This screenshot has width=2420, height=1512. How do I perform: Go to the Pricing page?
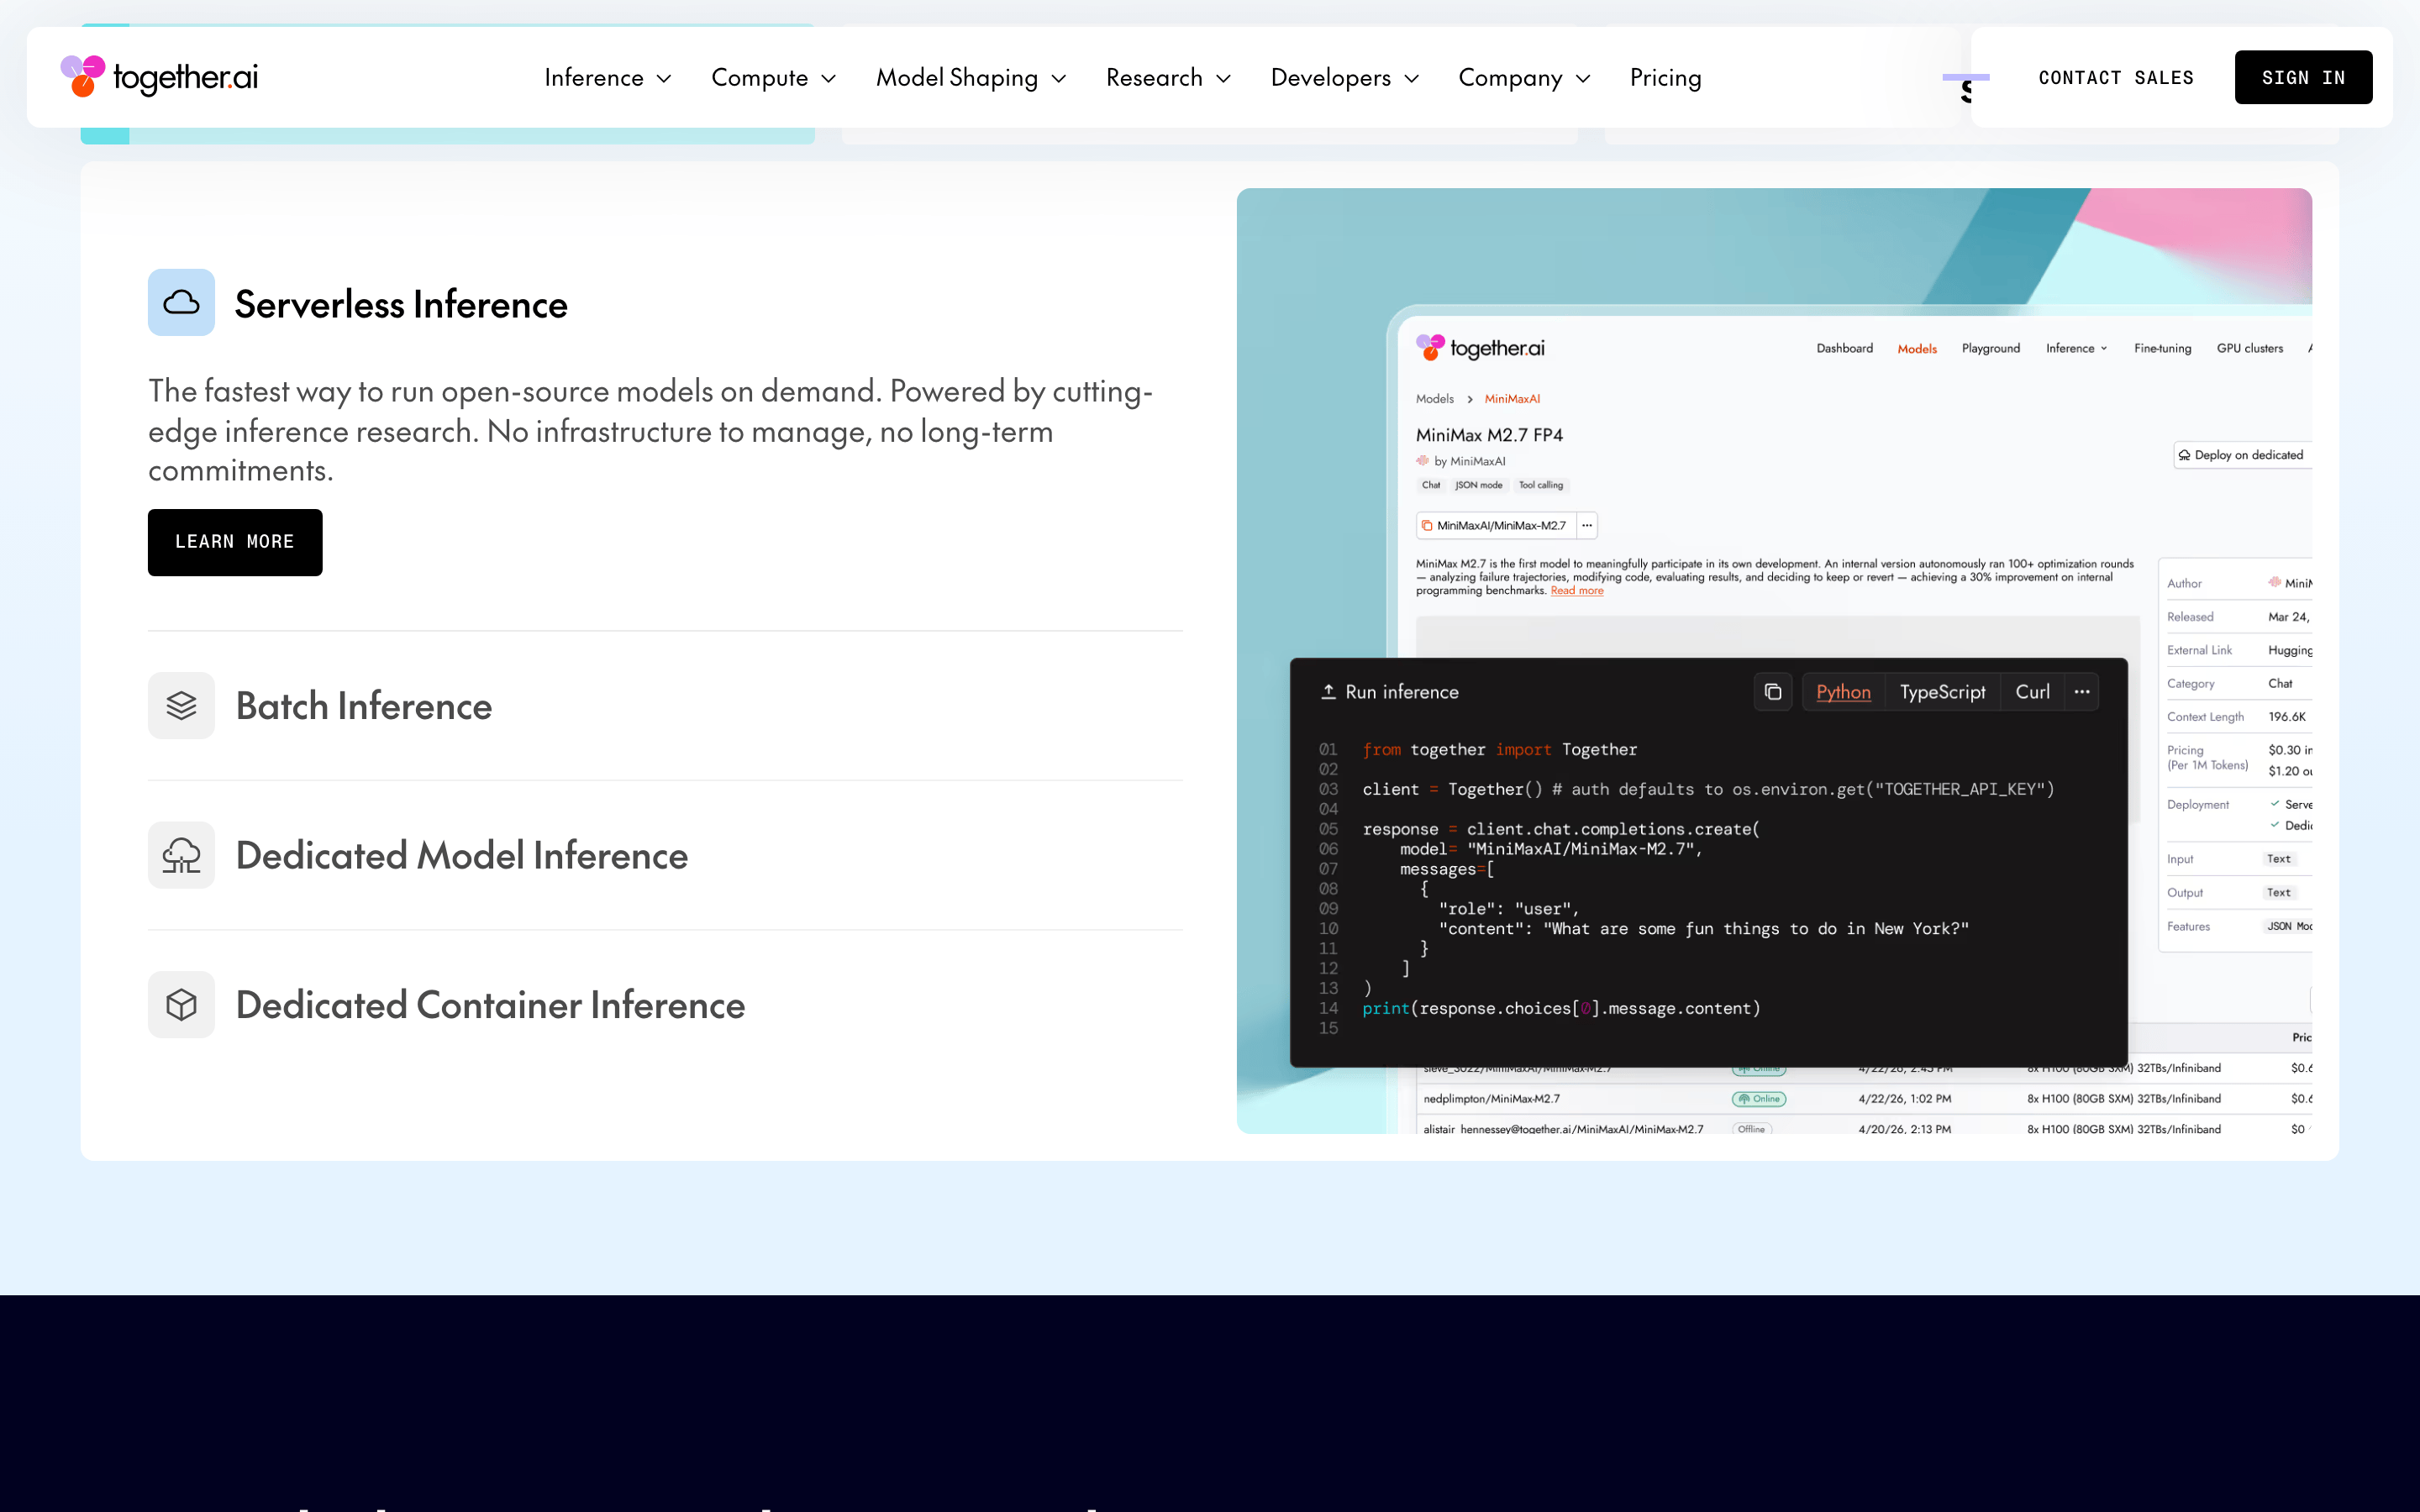coord(1665,77)
